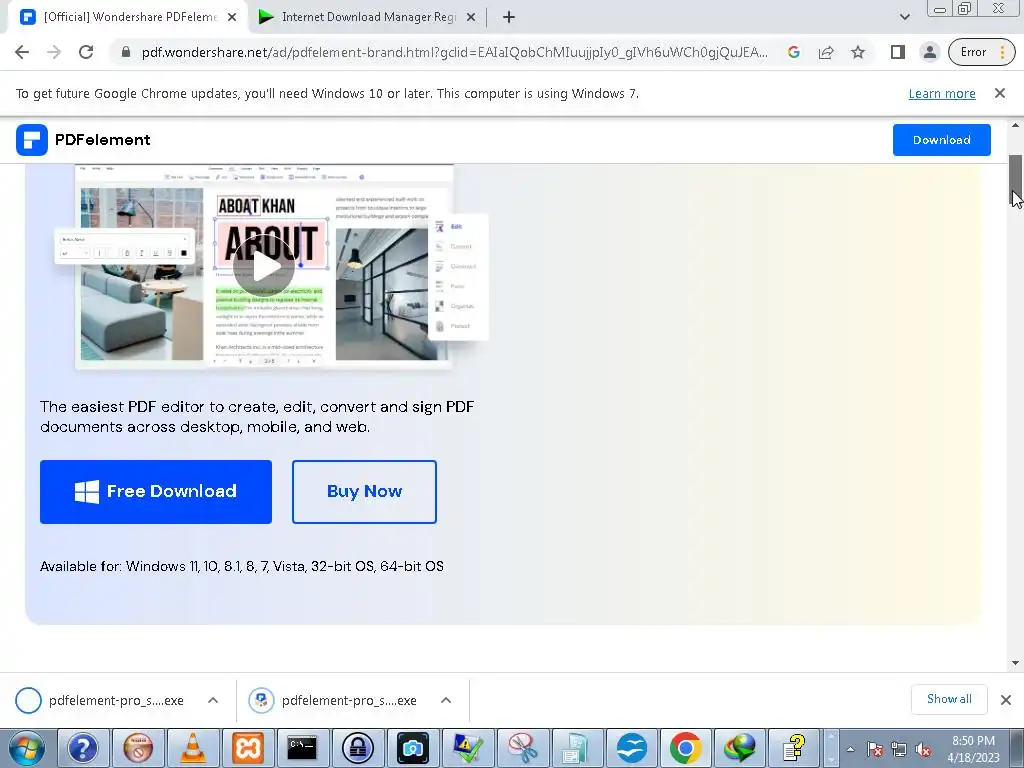Click the page scroll up arrow
Image resolution: width=1024 pixels, height=768 pixels.
coord(1016,125)
